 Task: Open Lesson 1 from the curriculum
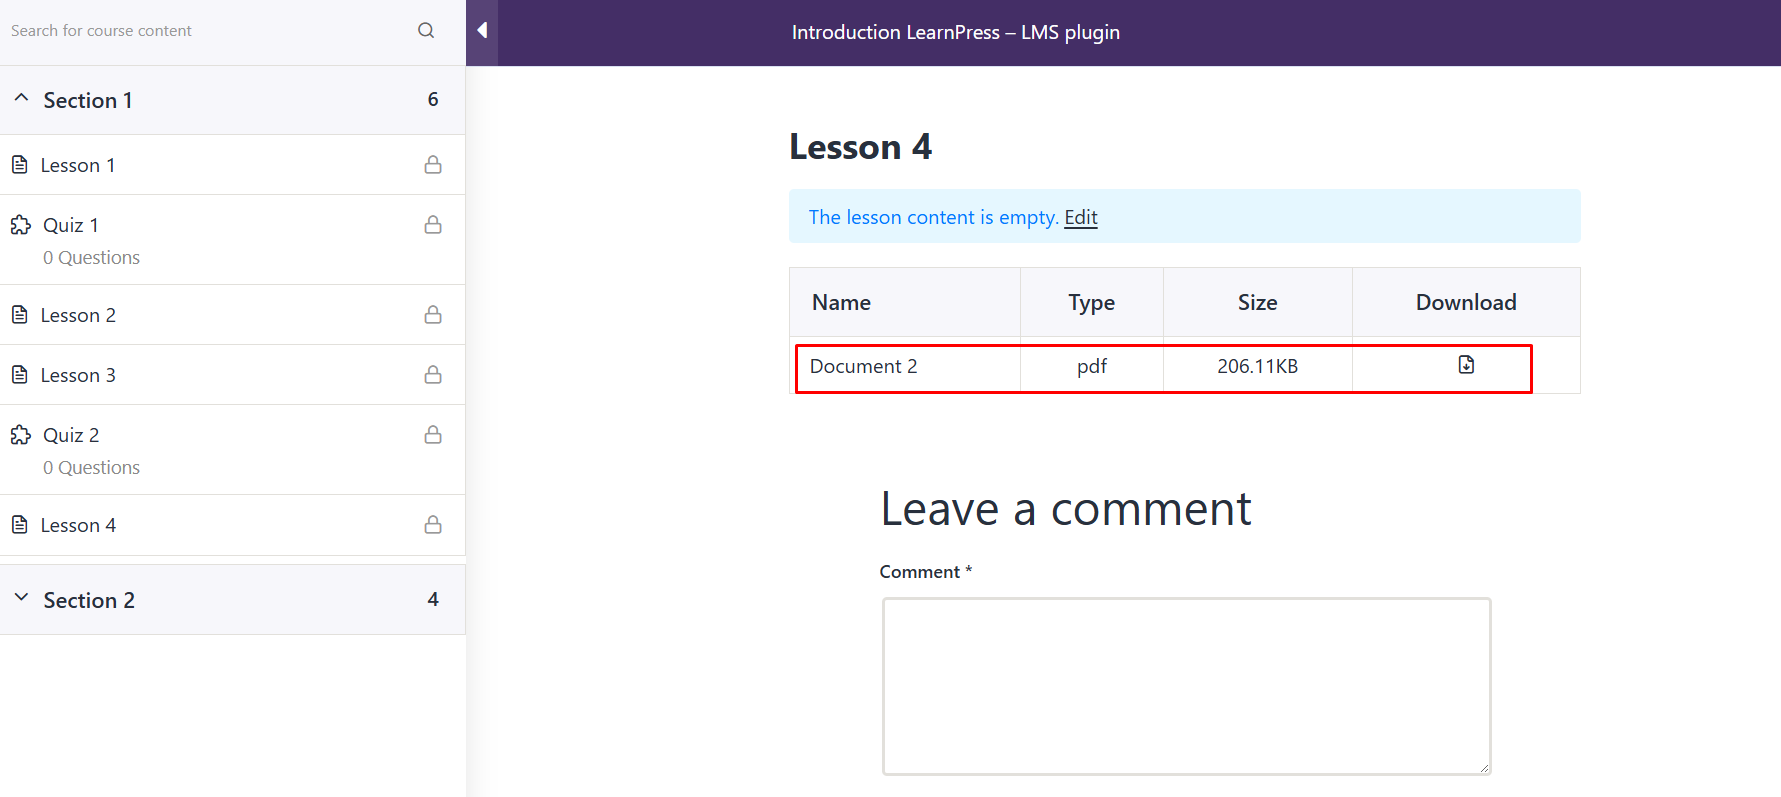point(78,165)
